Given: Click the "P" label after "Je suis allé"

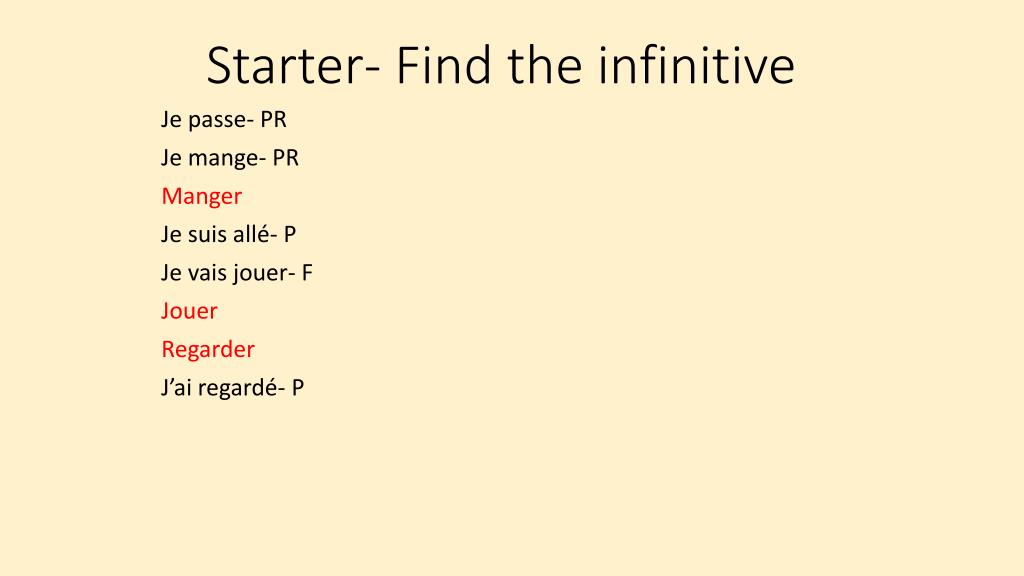Looking at the screenshot, I should tap(290, 234).
